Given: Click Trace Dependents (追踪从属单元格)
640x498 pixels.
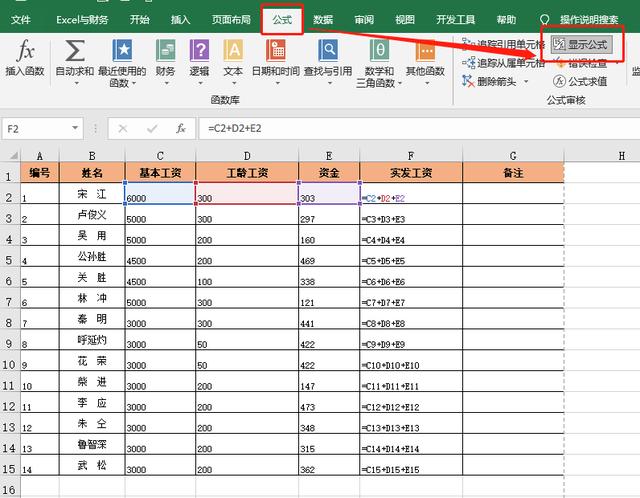Looking at the screenshot, I should [503, 63].
